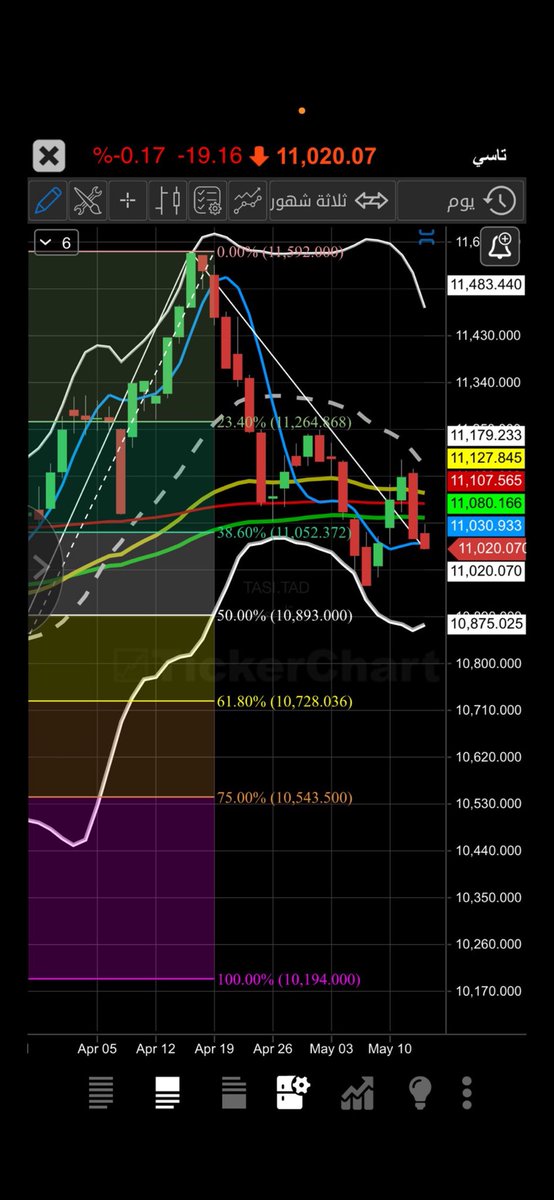Viewport: 554px width, 1200px height.
Task: Click the red 11,107.565 indicator tag
Action: [x=487, y=480]
